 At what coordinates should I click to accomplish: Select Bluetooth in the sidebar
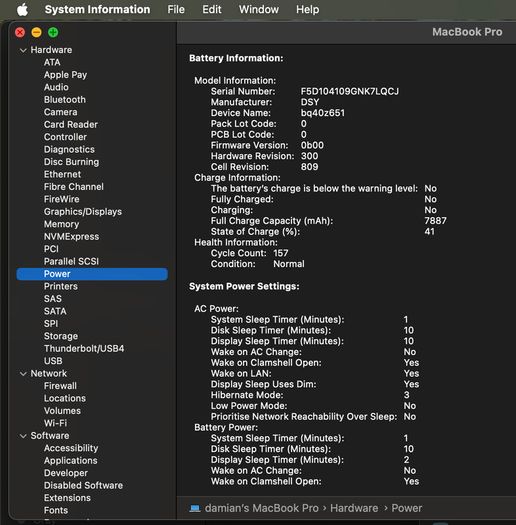[x=65, y=99]
